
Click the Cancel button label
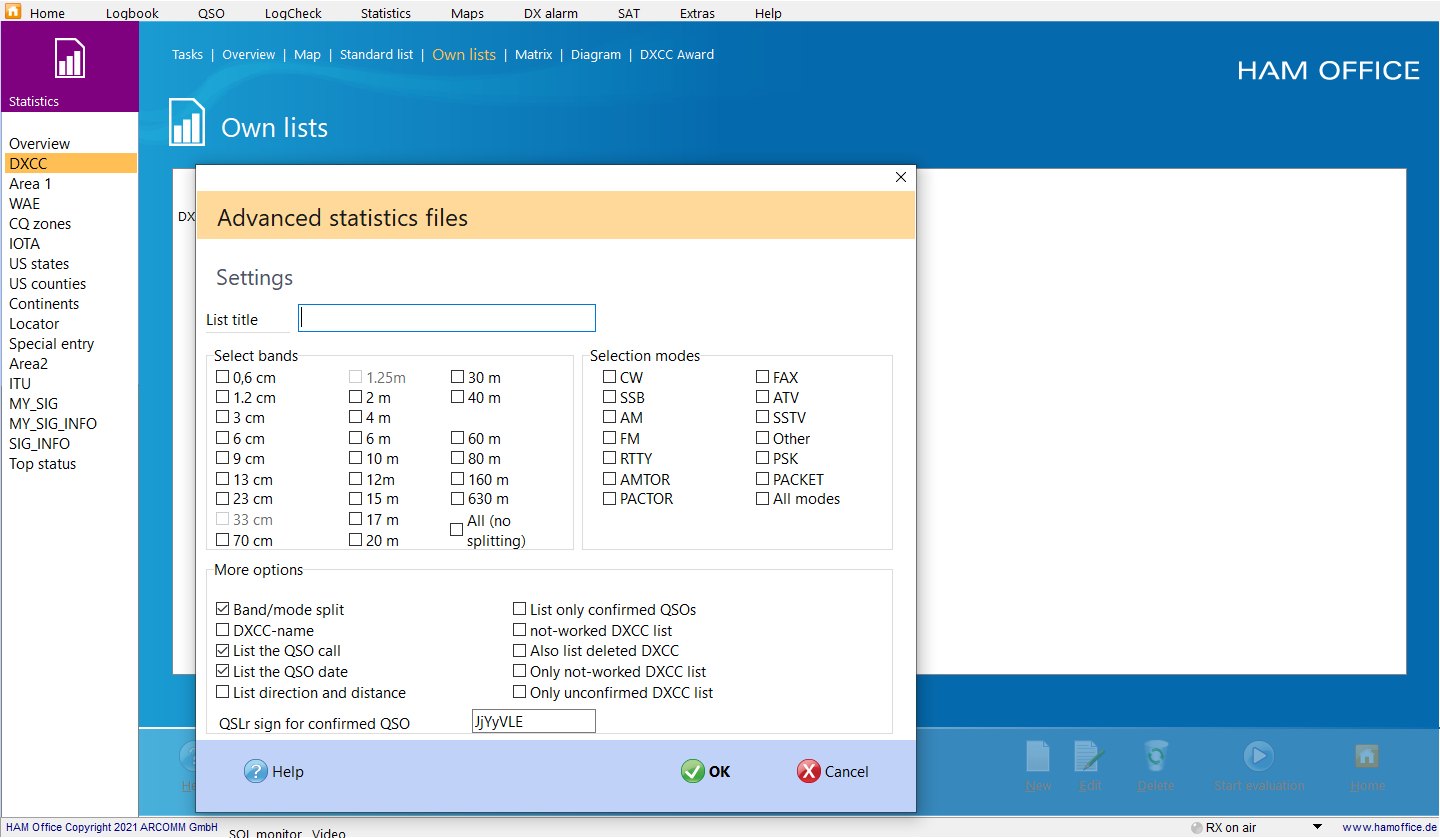pos(846,771)
